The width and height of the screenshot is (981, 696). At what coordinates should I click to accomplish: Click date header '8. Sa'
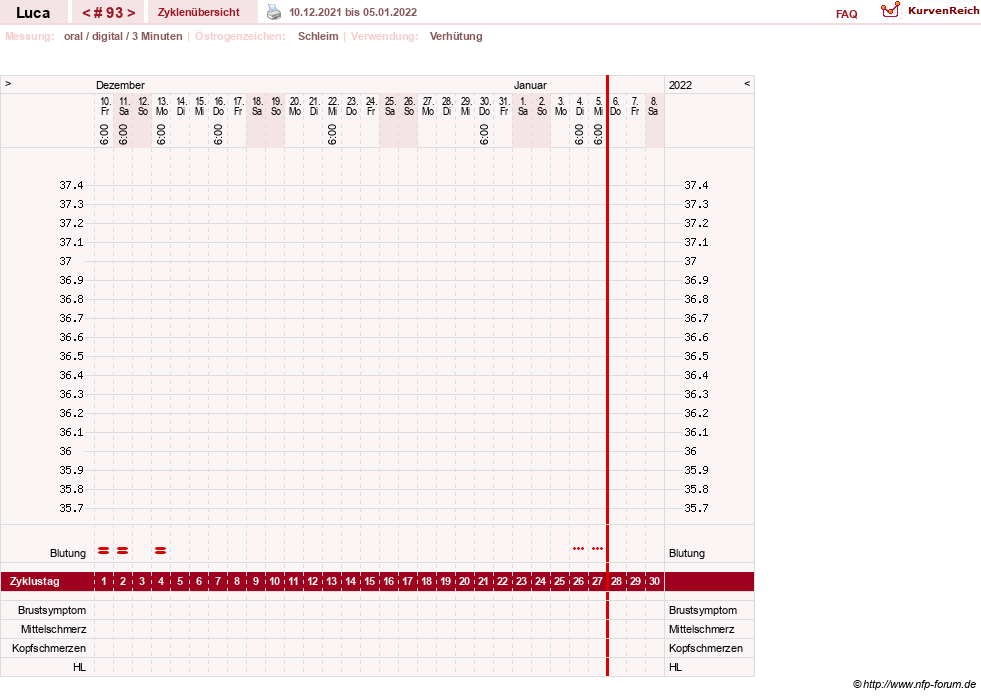coord(653,106)
